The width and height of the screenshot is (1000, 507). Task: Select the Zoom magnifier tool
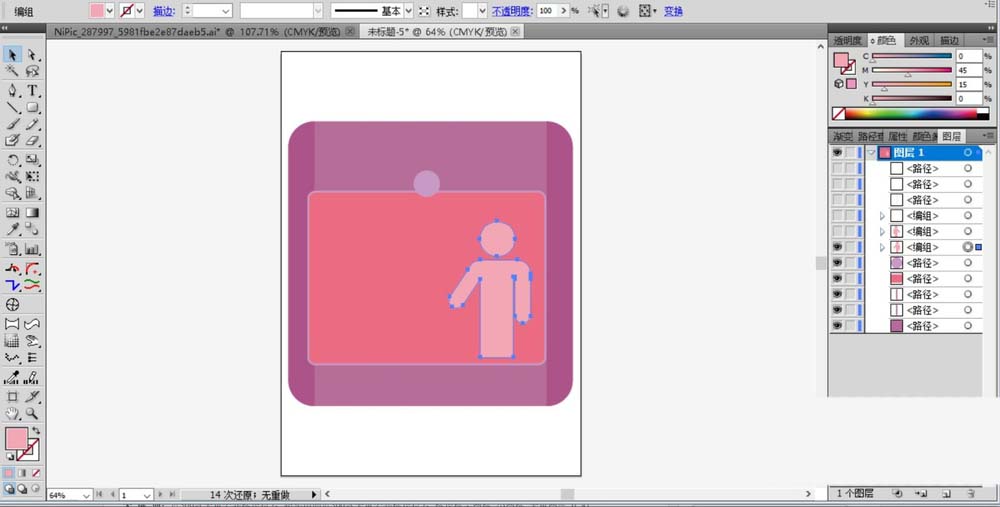[33, 412]
